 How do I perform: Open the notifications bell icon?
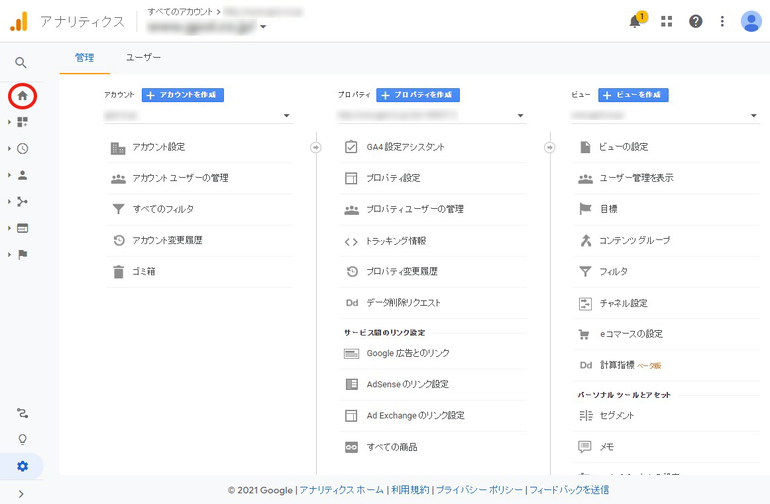pyautogui.click(x=635, y=22)
